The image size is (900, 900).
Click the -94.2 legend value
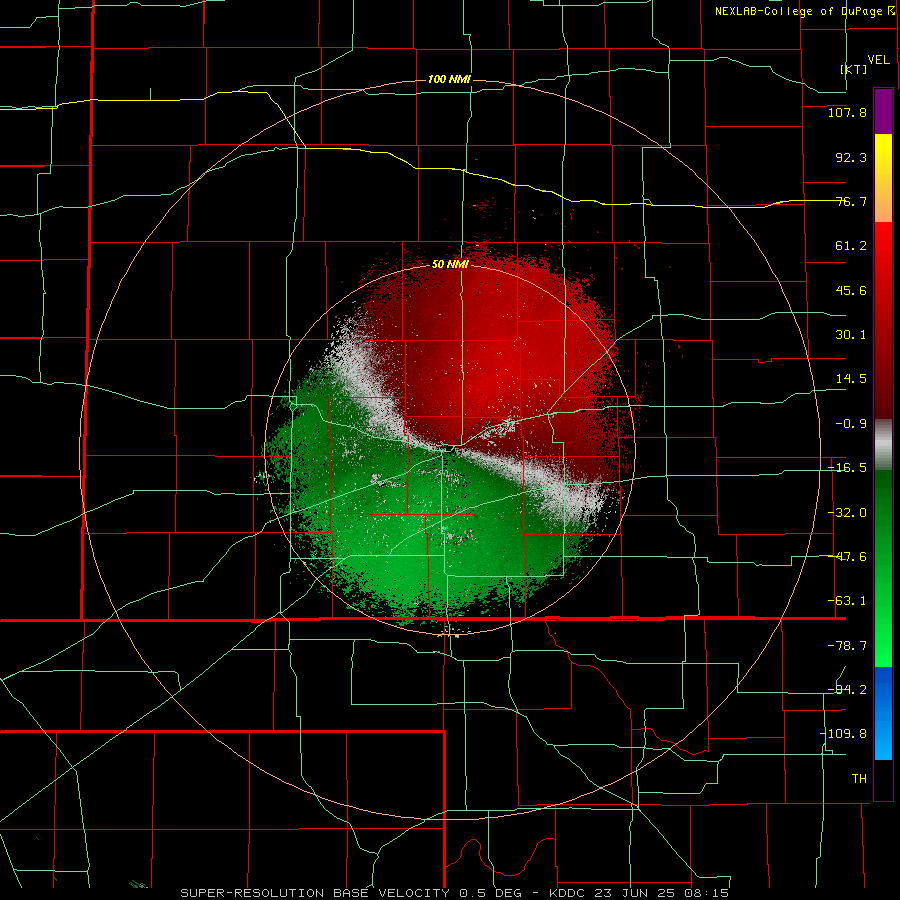[x=847, y=690]
